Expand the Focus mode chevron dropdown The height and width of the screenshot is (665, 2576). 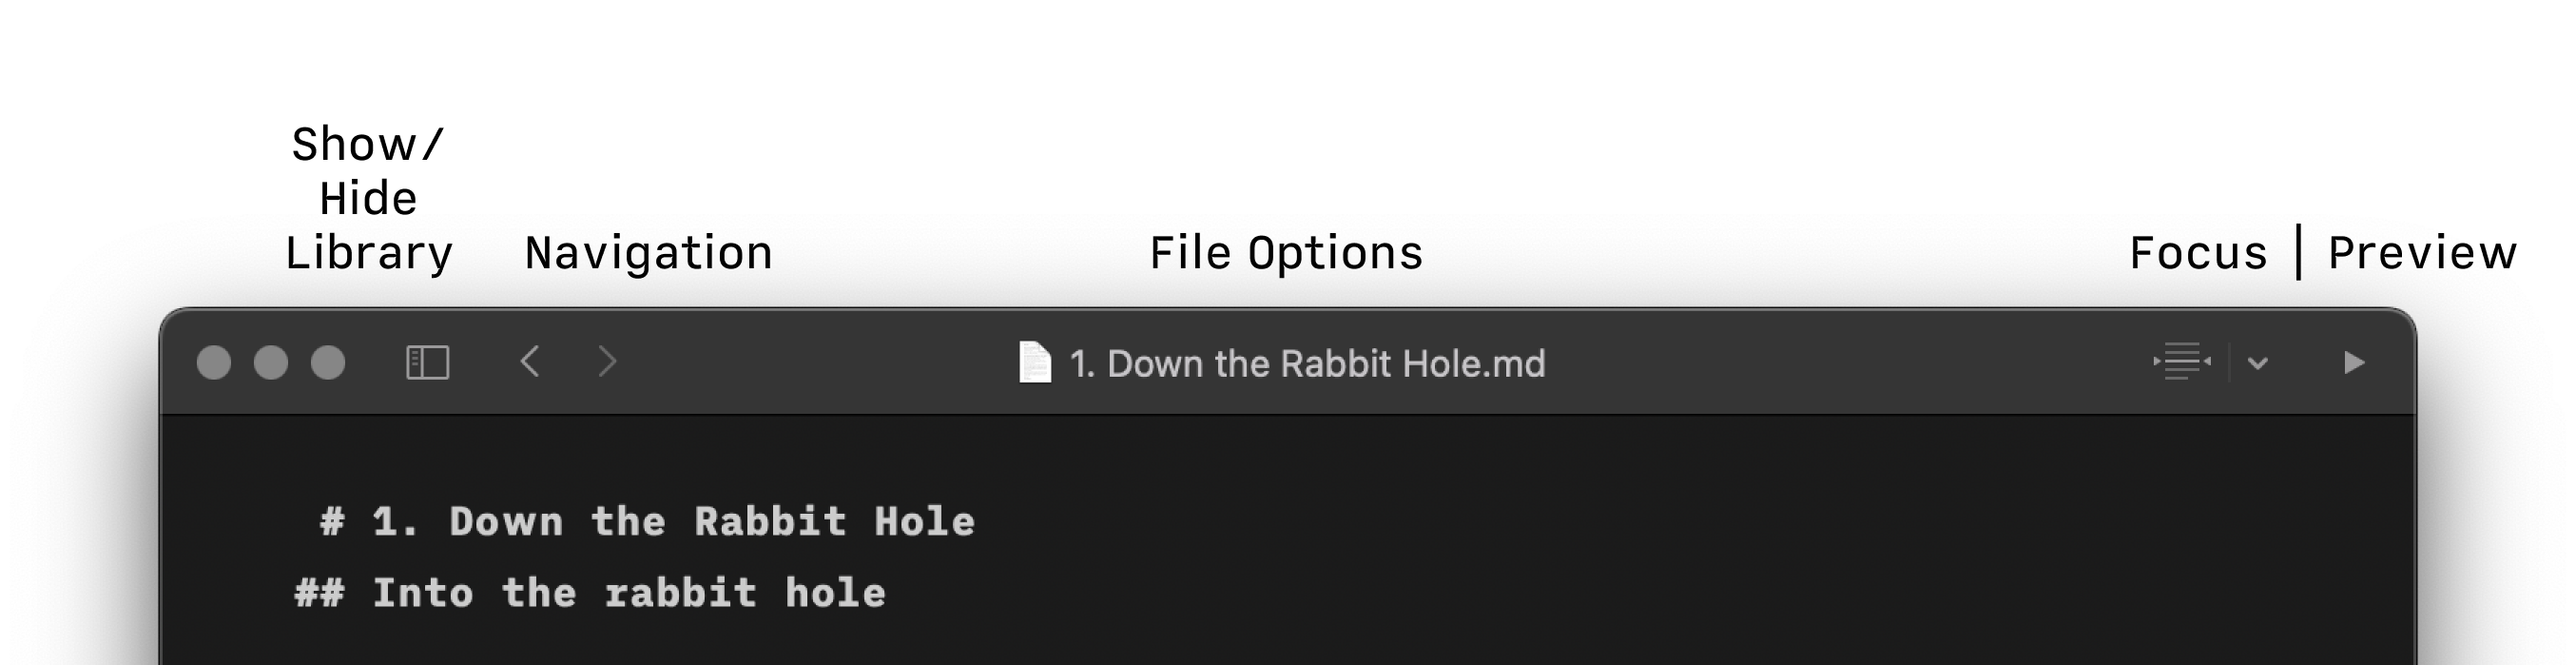pyautogui.click(x=2257, y=363)
